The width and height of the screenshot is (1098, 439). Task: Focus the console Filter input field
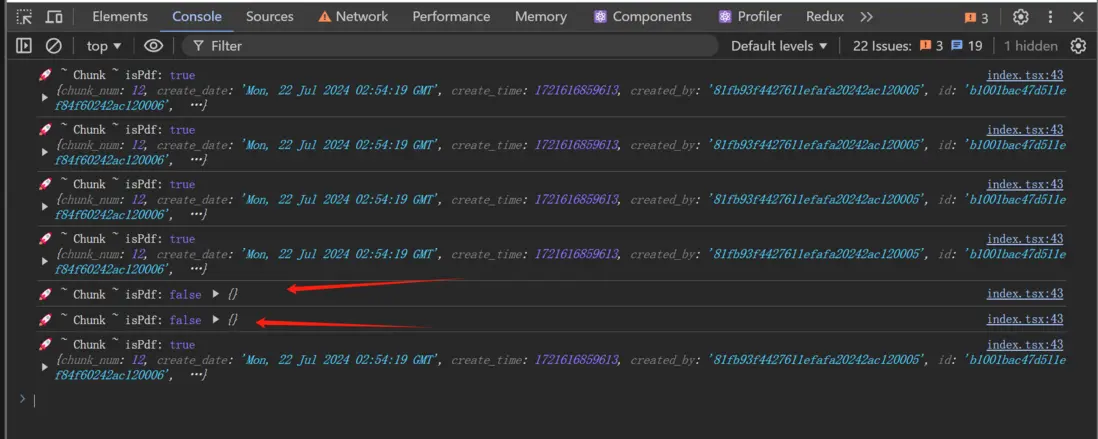[x=450, y=46]
